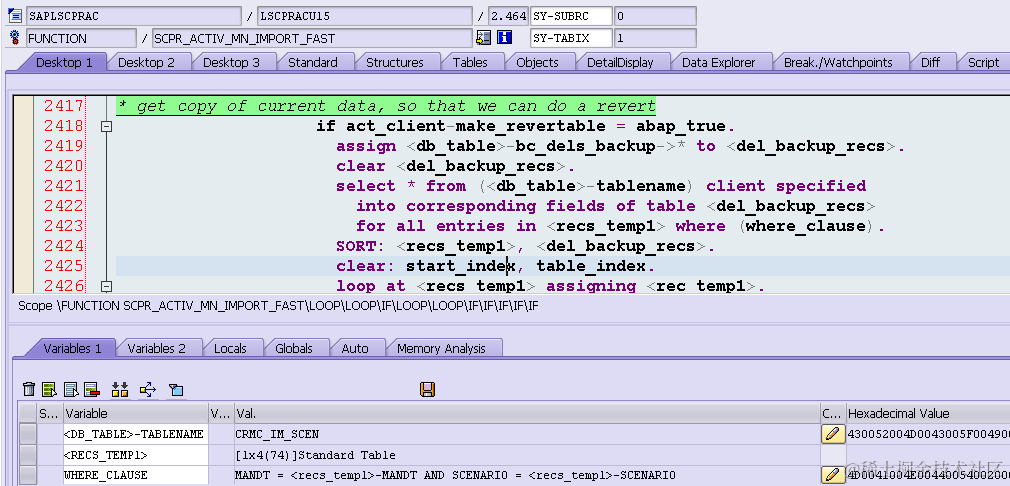Screen dimensions: 1010x486
Task: Open the Auto variables tab
Action: tap(354, 348)
